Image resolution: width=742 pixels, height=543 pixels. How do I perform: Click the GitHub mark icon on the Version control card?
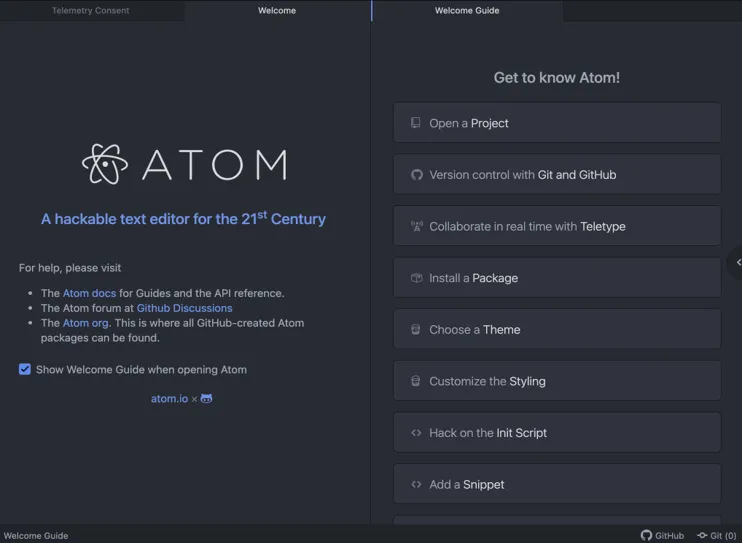pyautogui.click(x=416, y=175)
